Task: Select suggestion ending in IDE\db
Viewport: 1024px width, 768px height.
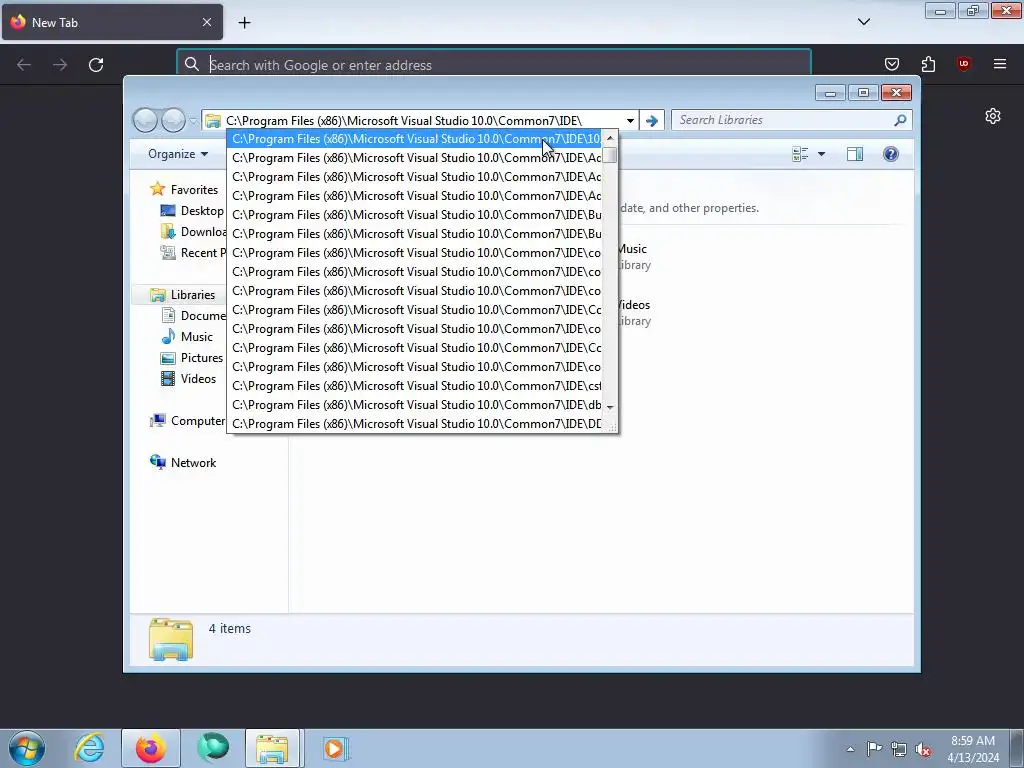Action: pos(415,405)
